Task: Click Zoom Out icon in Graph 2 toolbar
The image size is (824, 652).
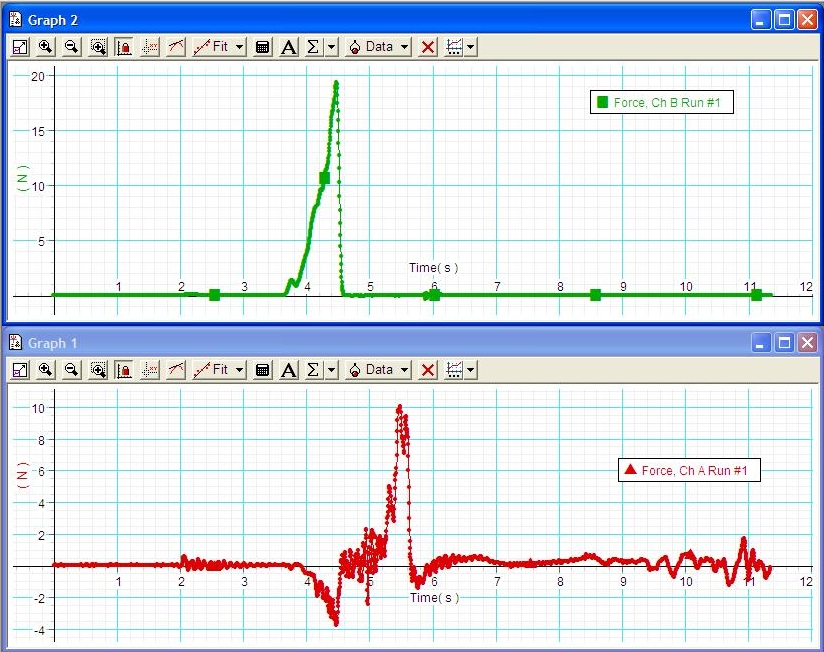Action: 71,47
